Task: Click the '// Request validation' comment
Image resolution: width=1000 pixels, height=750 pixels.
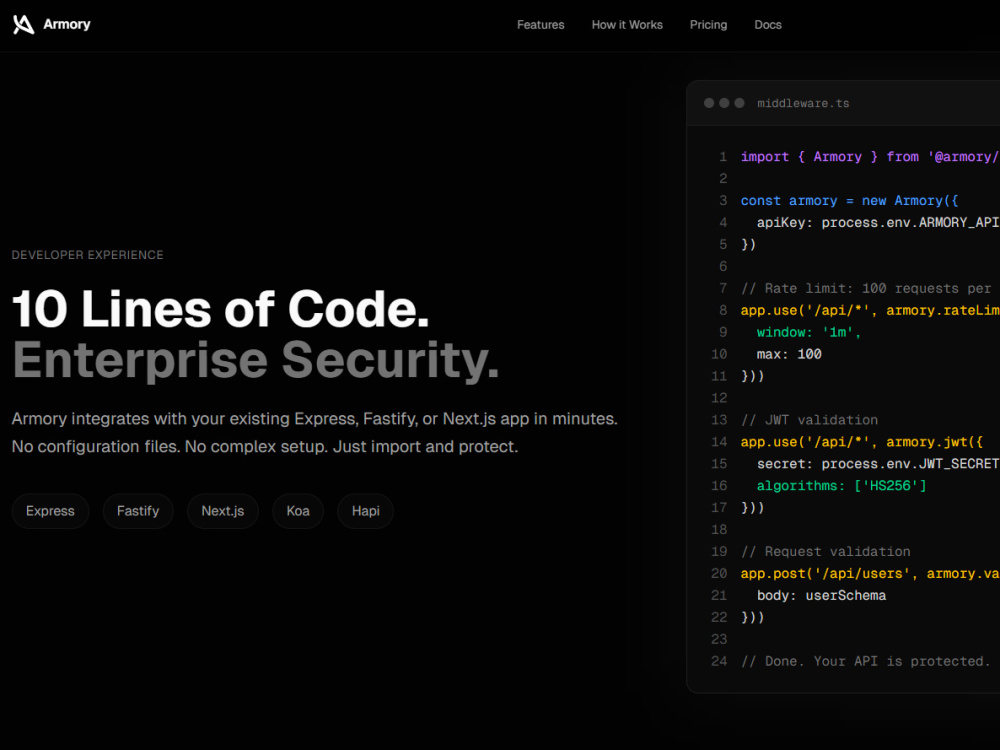Action: coord(826,552)
